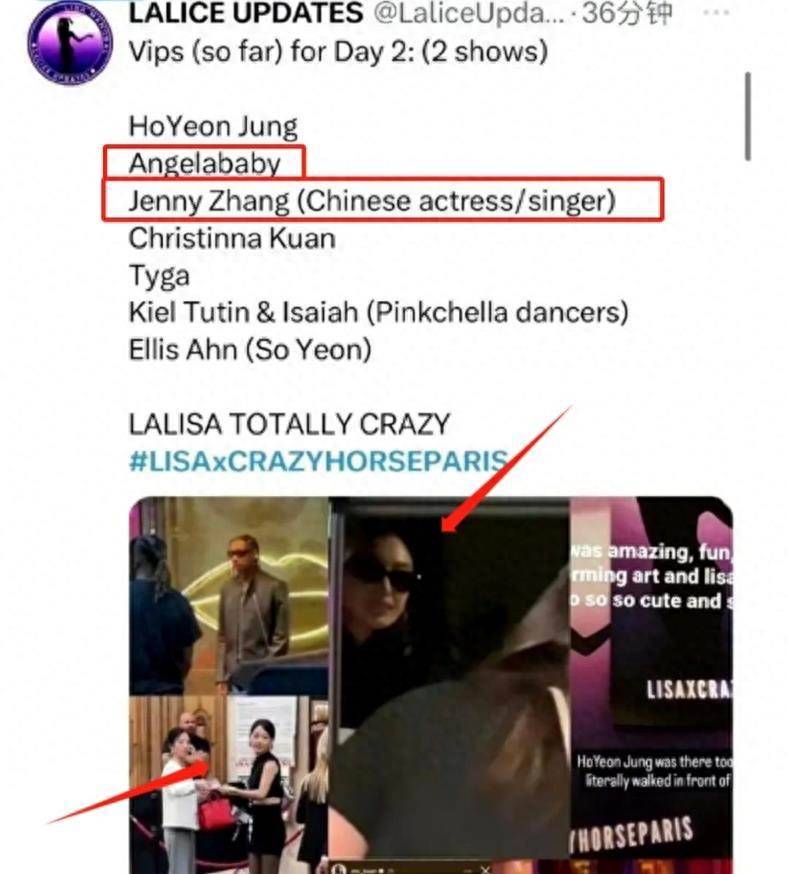Click the Jenny Zhang (Chinese actress/singer) line

click(x=372, y=201)
